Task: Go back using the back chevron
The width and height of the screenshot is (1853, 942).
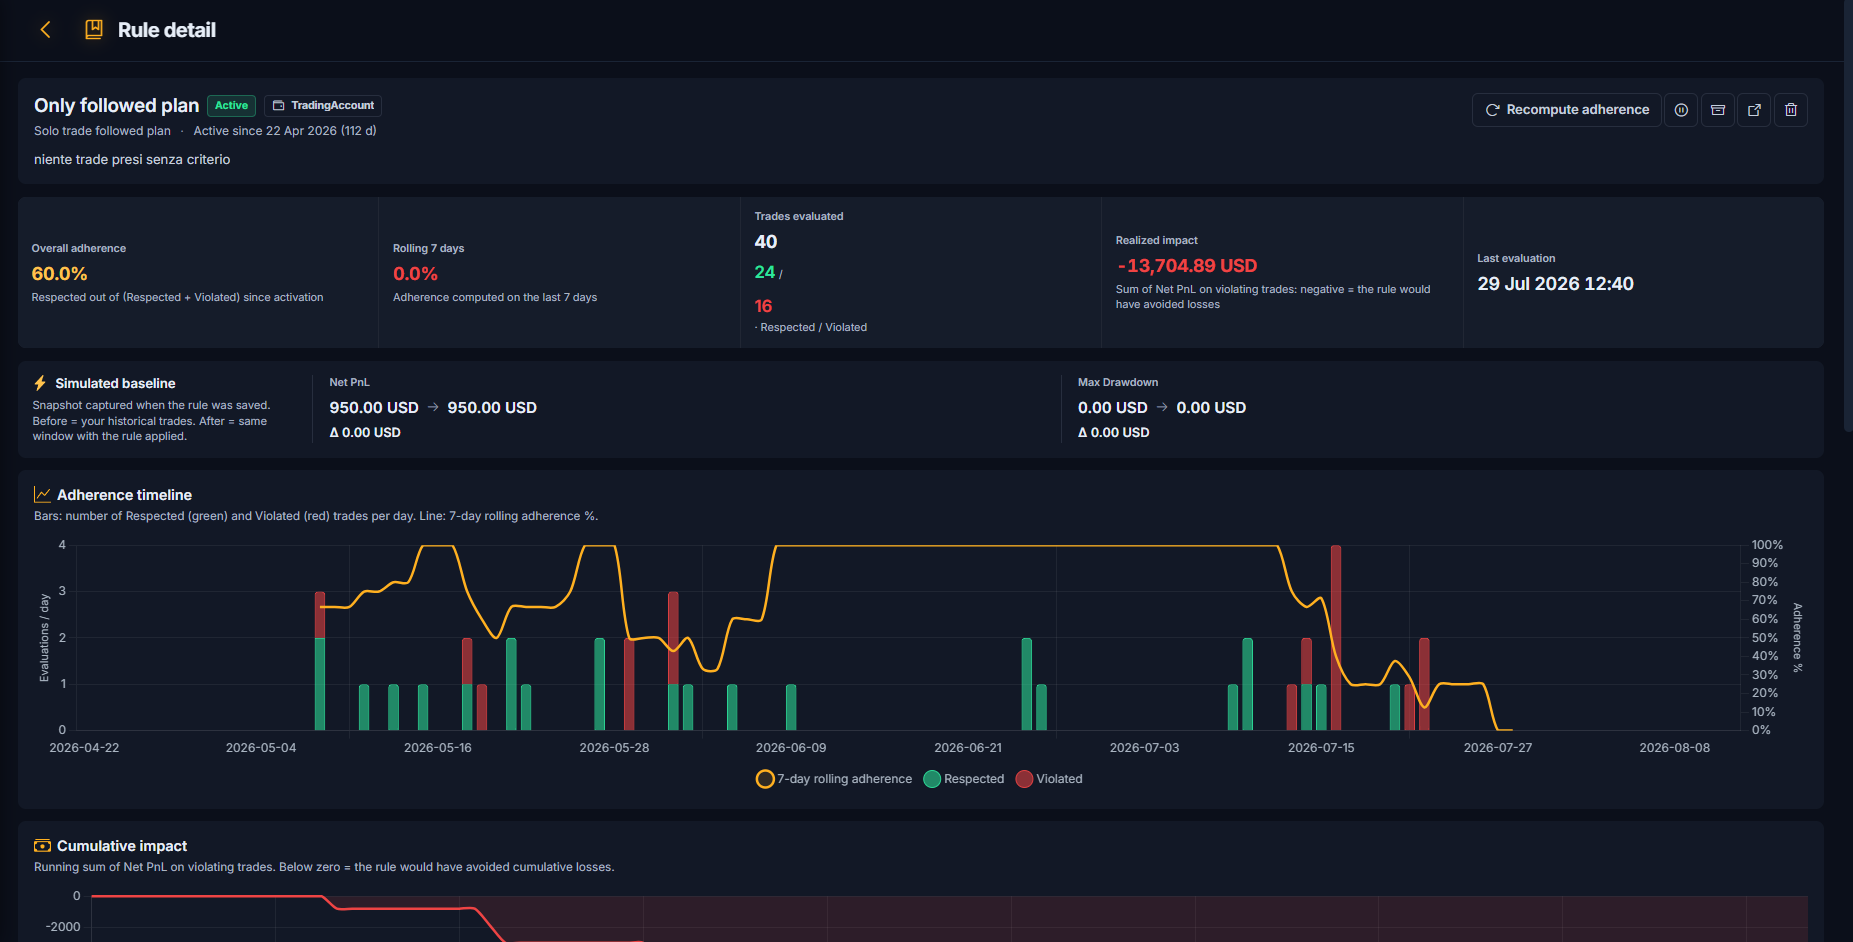Action: point(45,30)
